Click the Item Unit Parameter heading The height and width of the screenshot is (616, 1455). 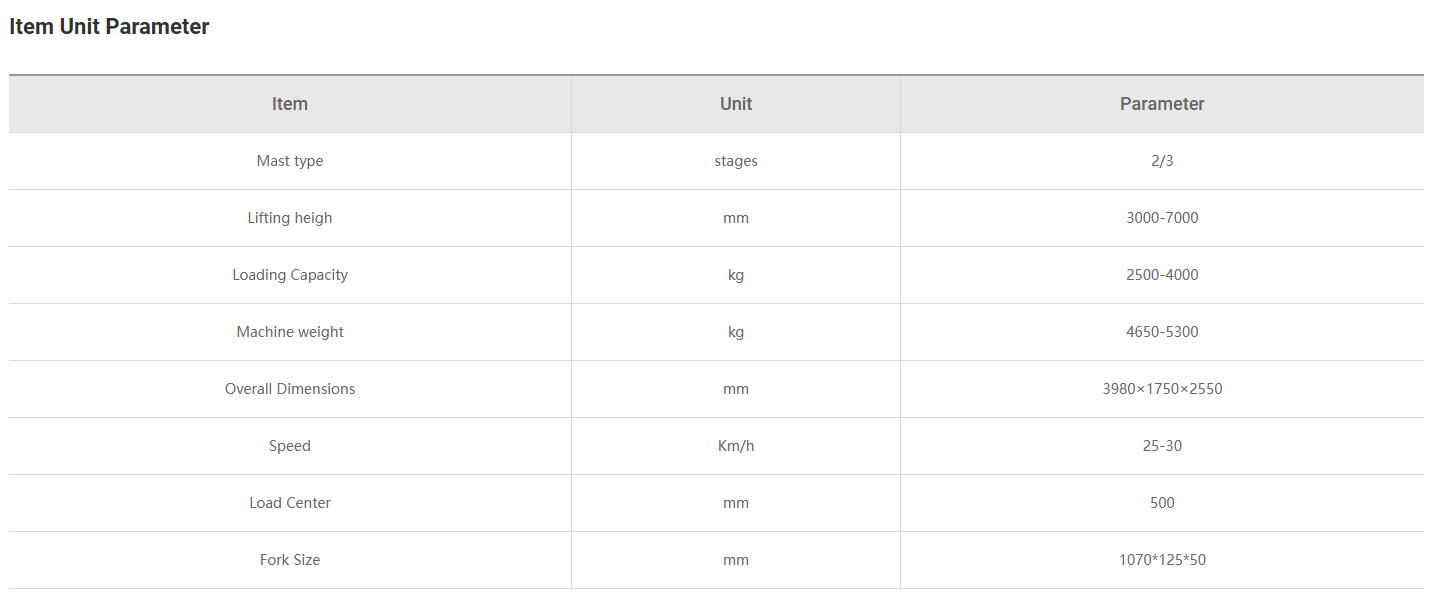pos(109,27)
